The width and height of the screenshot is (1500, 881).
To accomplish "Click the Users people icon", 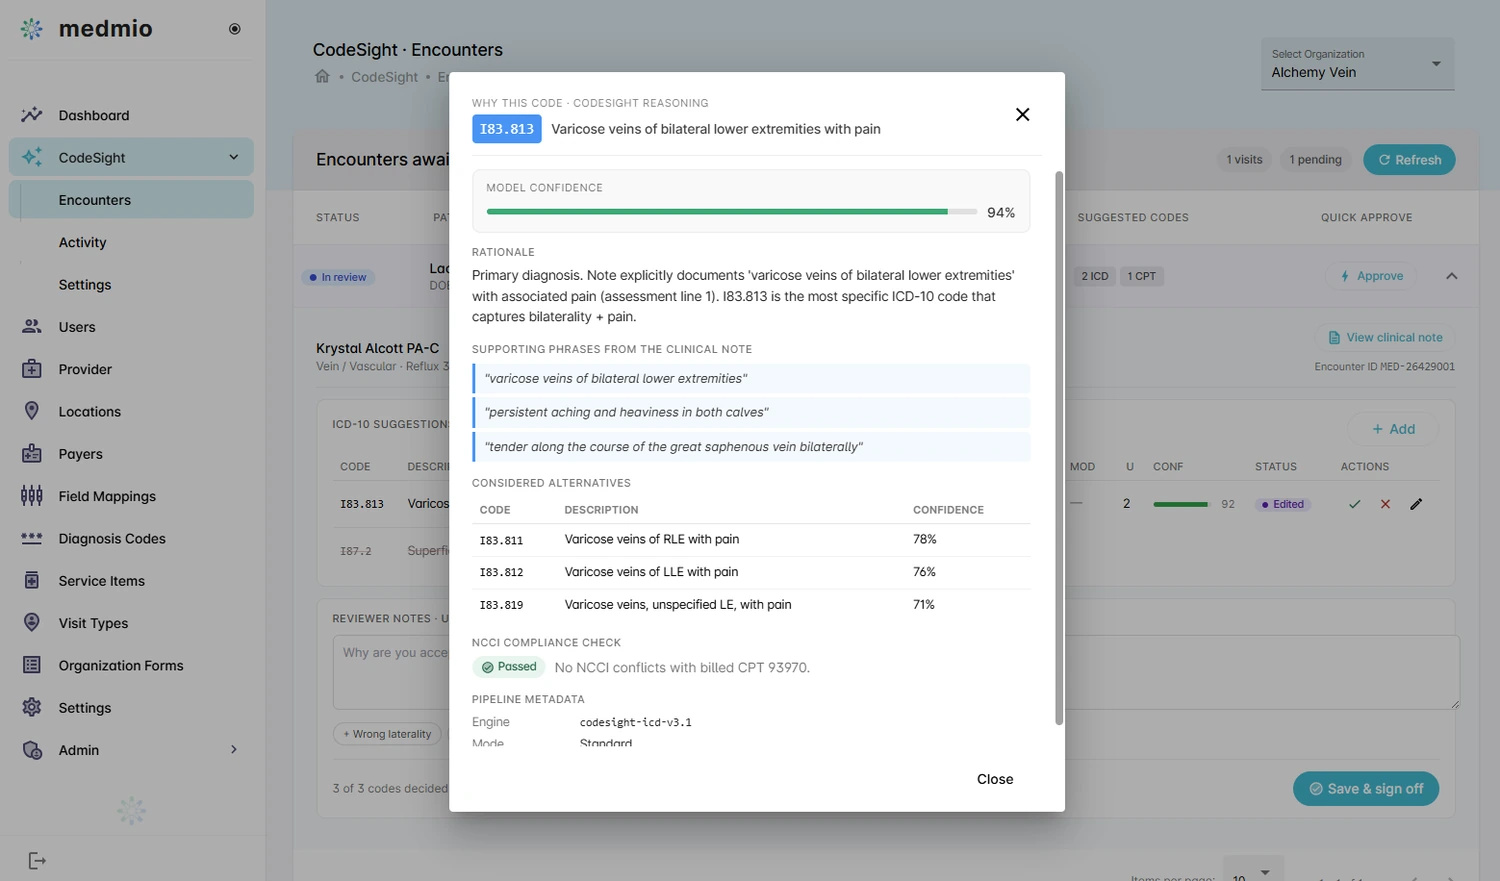I will coord(32,327).
